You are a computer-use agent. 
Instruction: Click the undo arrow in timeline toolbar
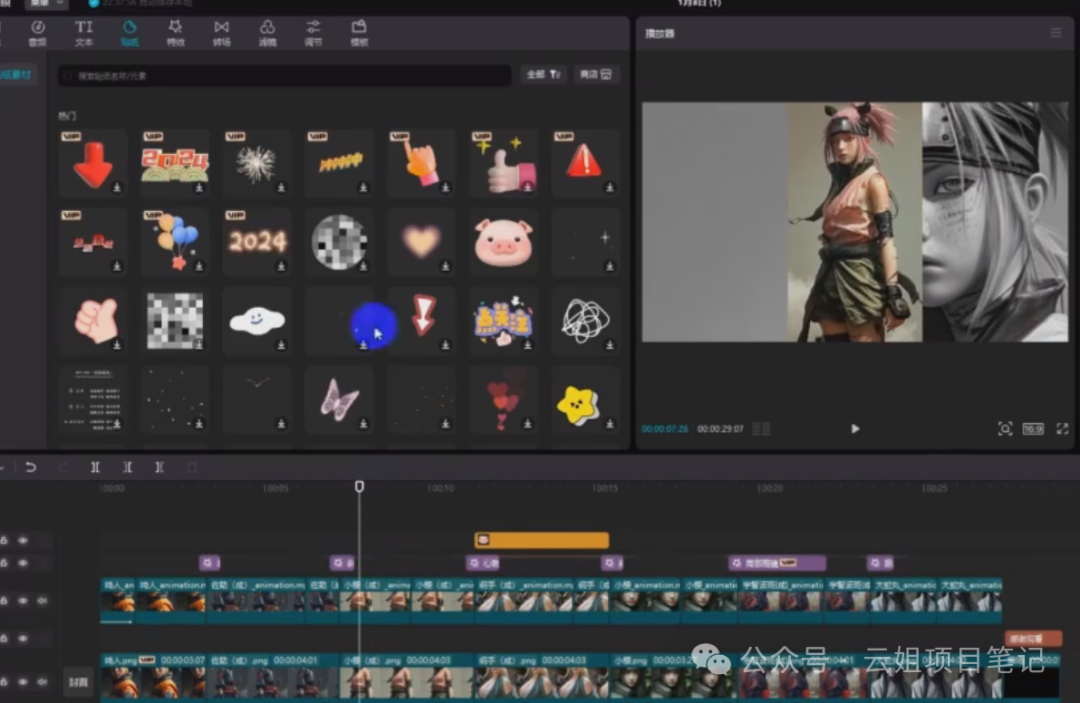(x=30, y=467)
